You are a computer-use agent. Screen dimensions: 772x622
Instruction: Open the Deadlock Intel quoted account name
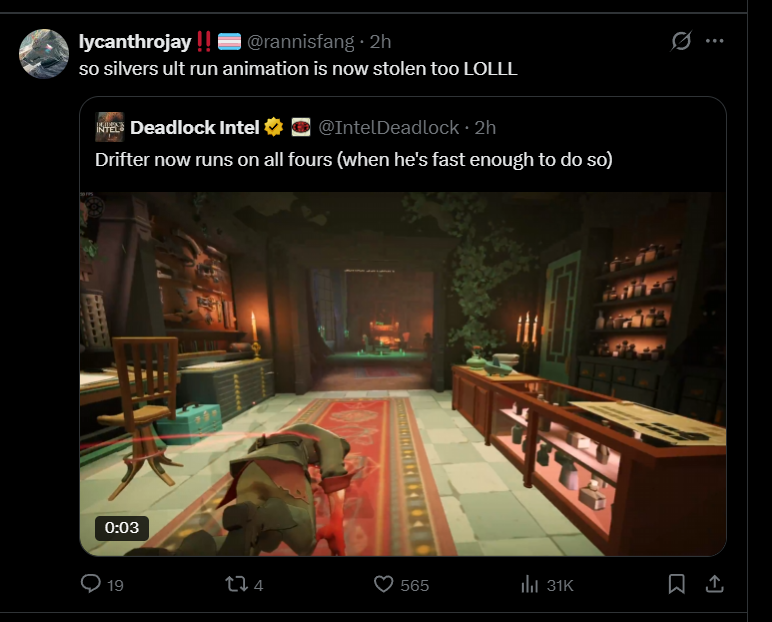(194, 128)
